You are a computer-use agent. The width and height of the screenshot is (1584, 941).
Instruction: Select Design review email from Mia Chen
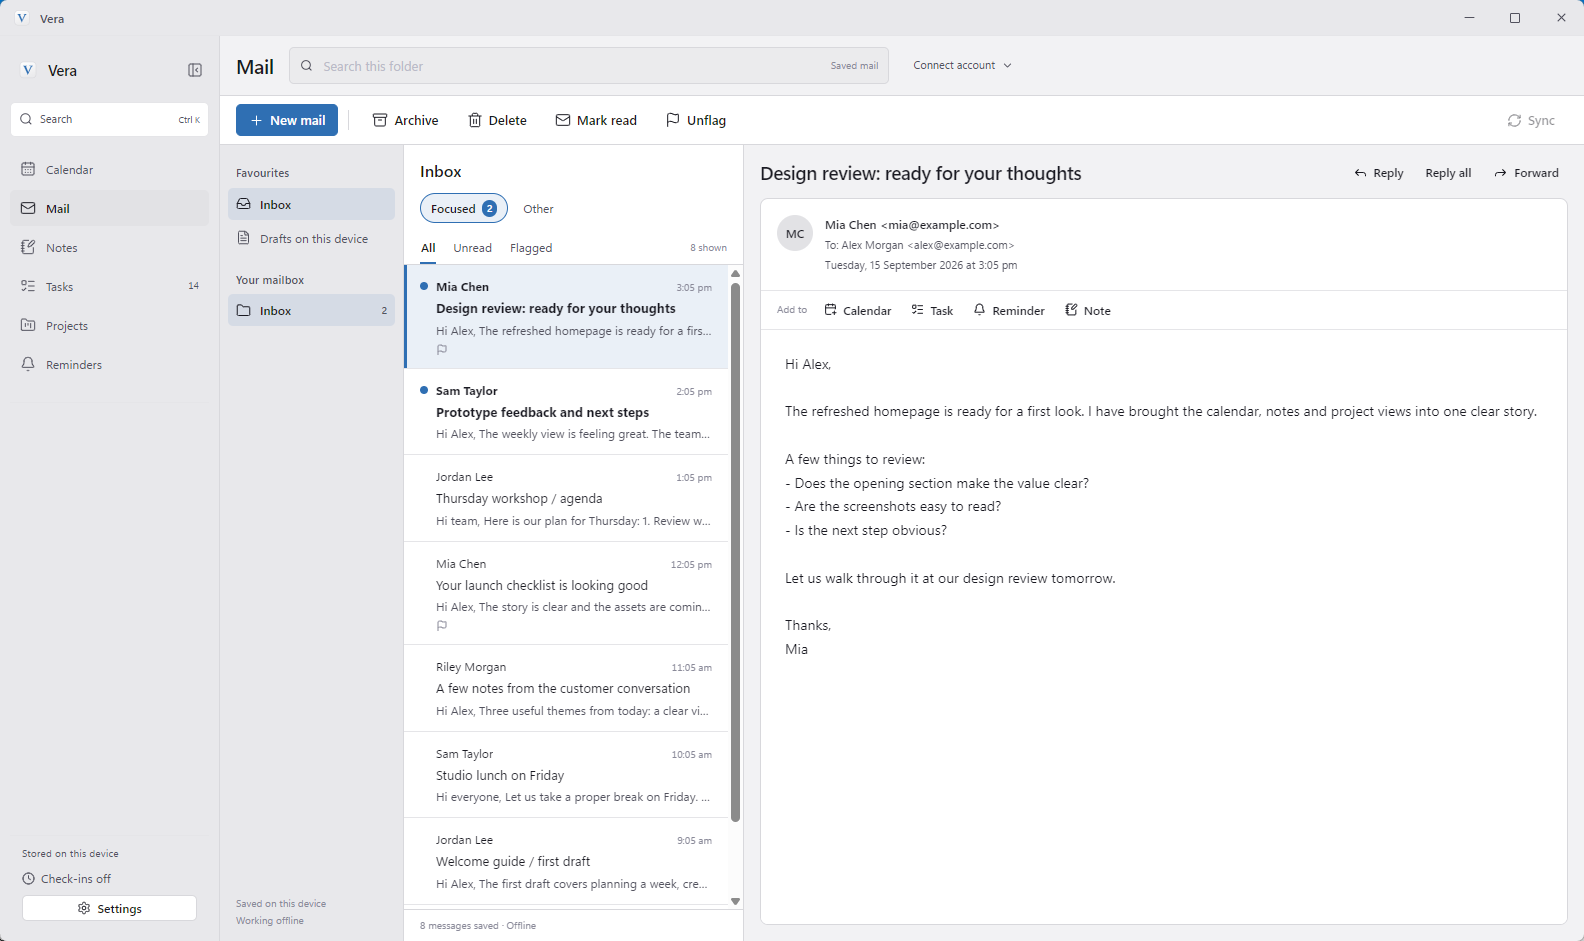566,316
